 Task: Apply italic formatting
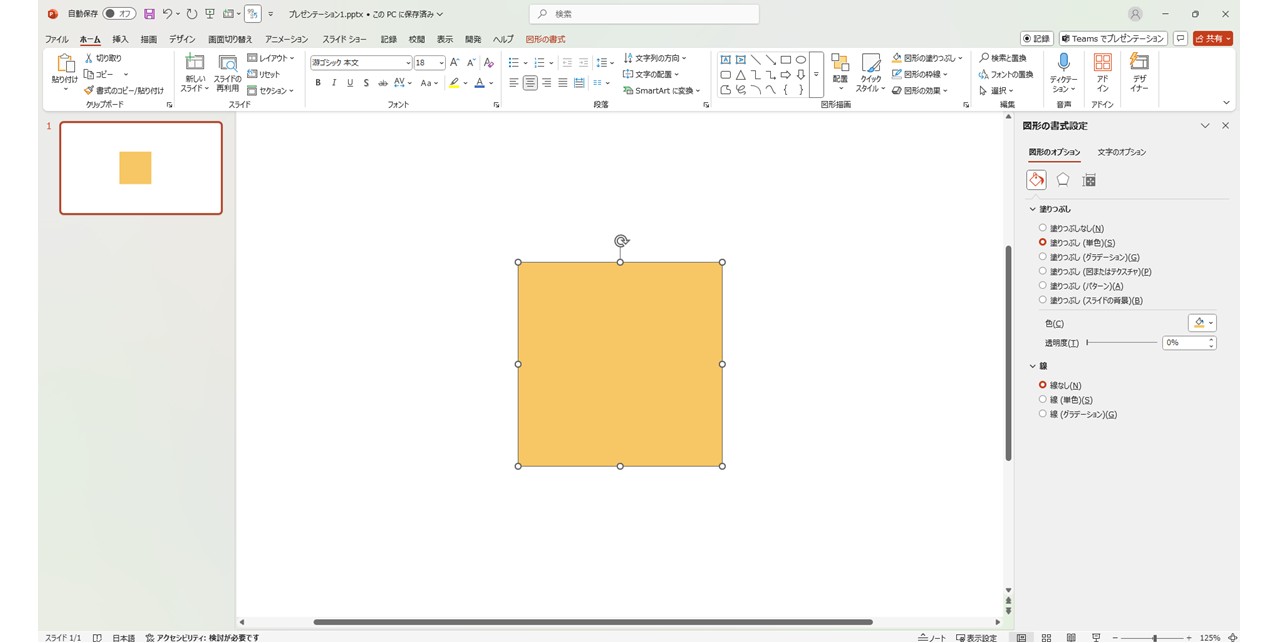point(334,83)
